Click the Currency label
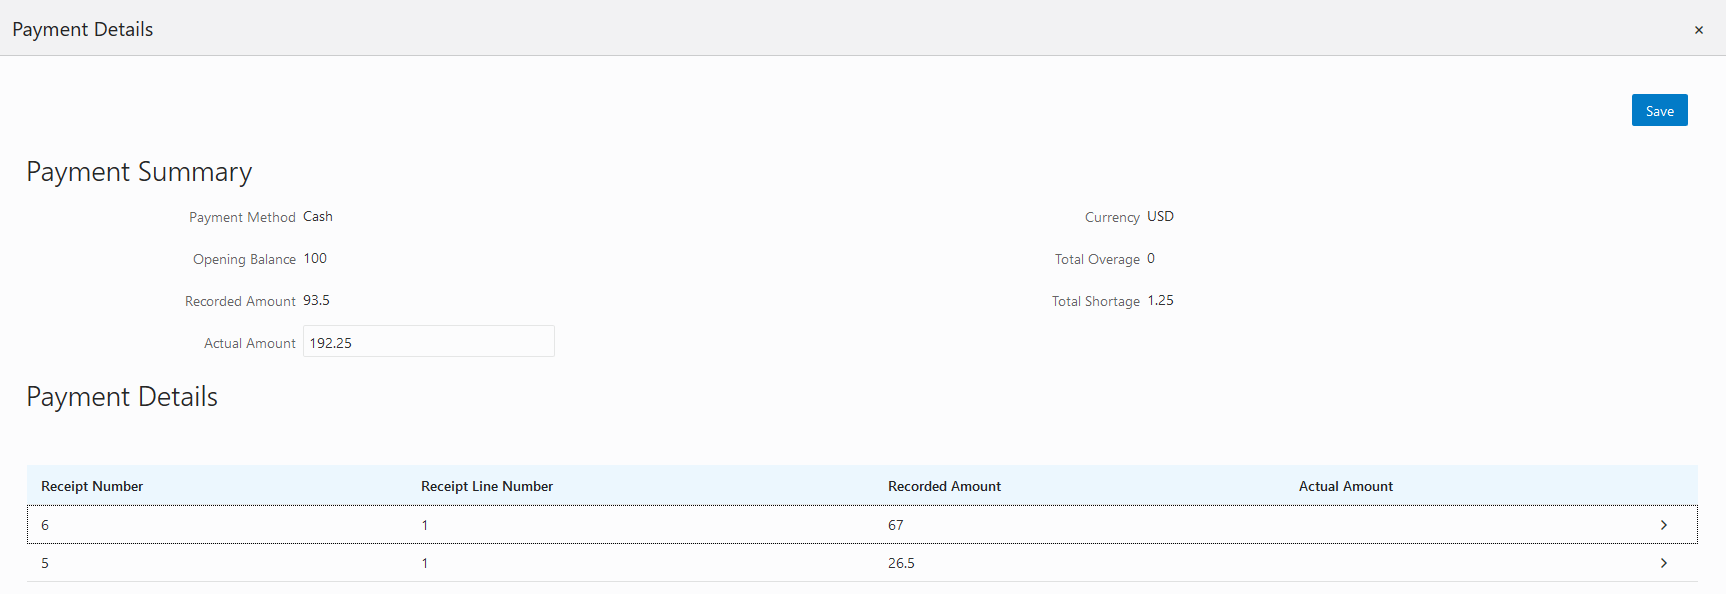This screenshot has width=1726, height=594. pos(1112,217)
